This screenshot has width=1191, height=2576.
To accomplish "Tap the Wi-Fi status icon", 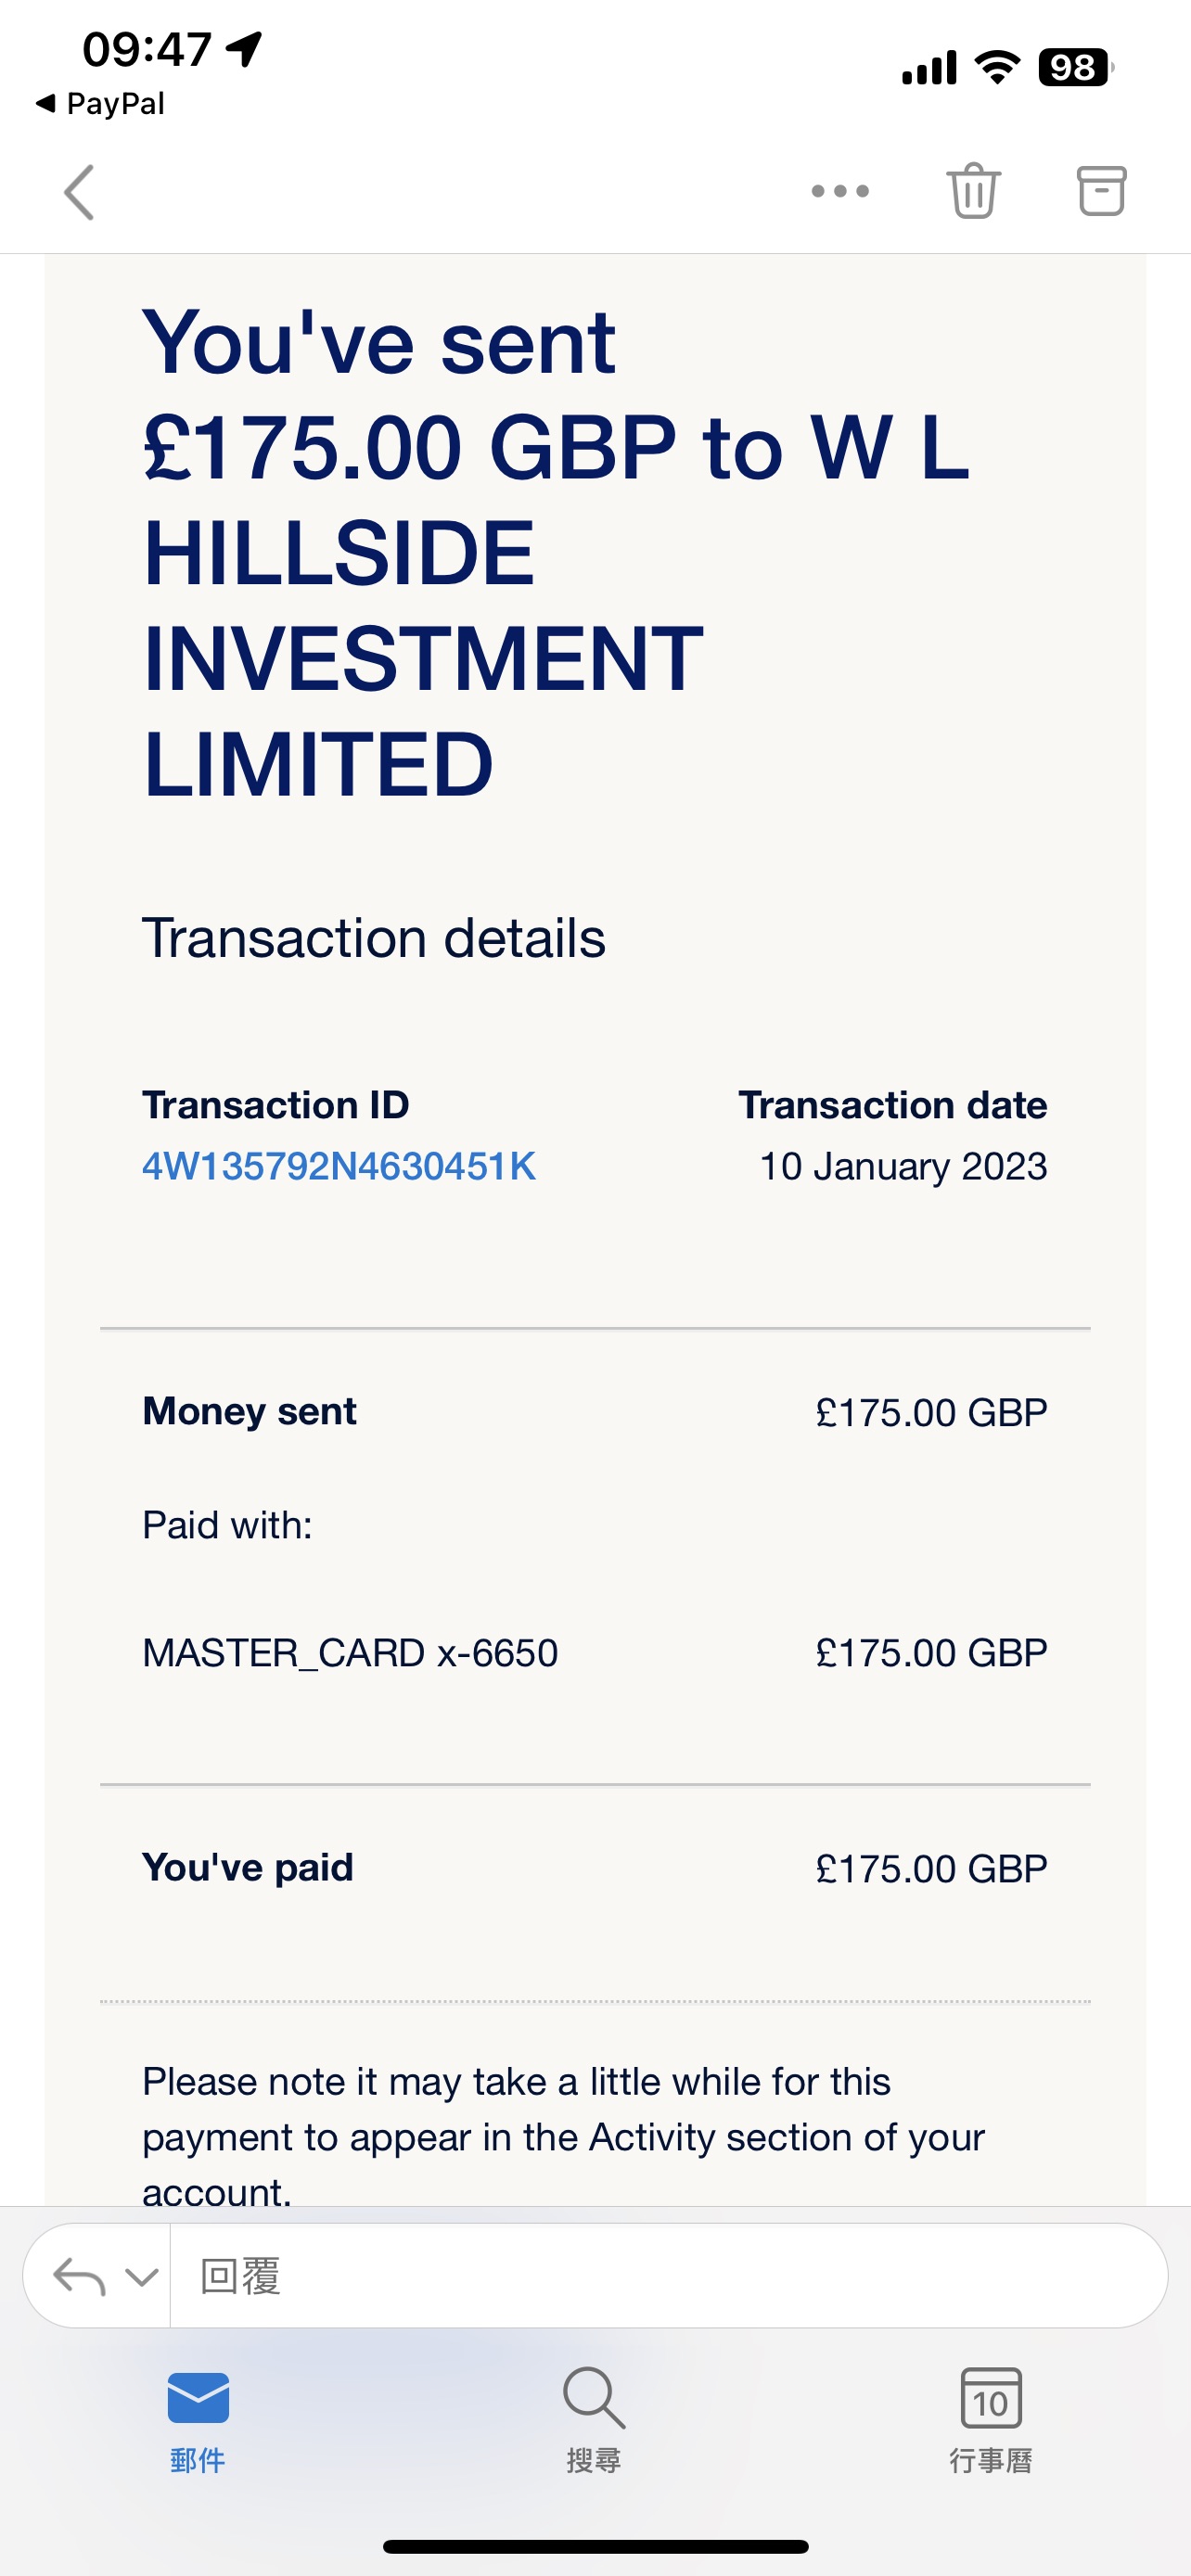I will point(997,67).
